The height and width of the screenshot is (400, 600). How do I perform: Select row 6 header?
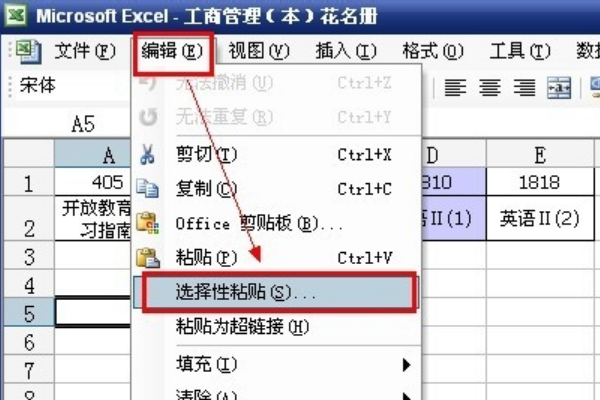(x=29, y=341)
